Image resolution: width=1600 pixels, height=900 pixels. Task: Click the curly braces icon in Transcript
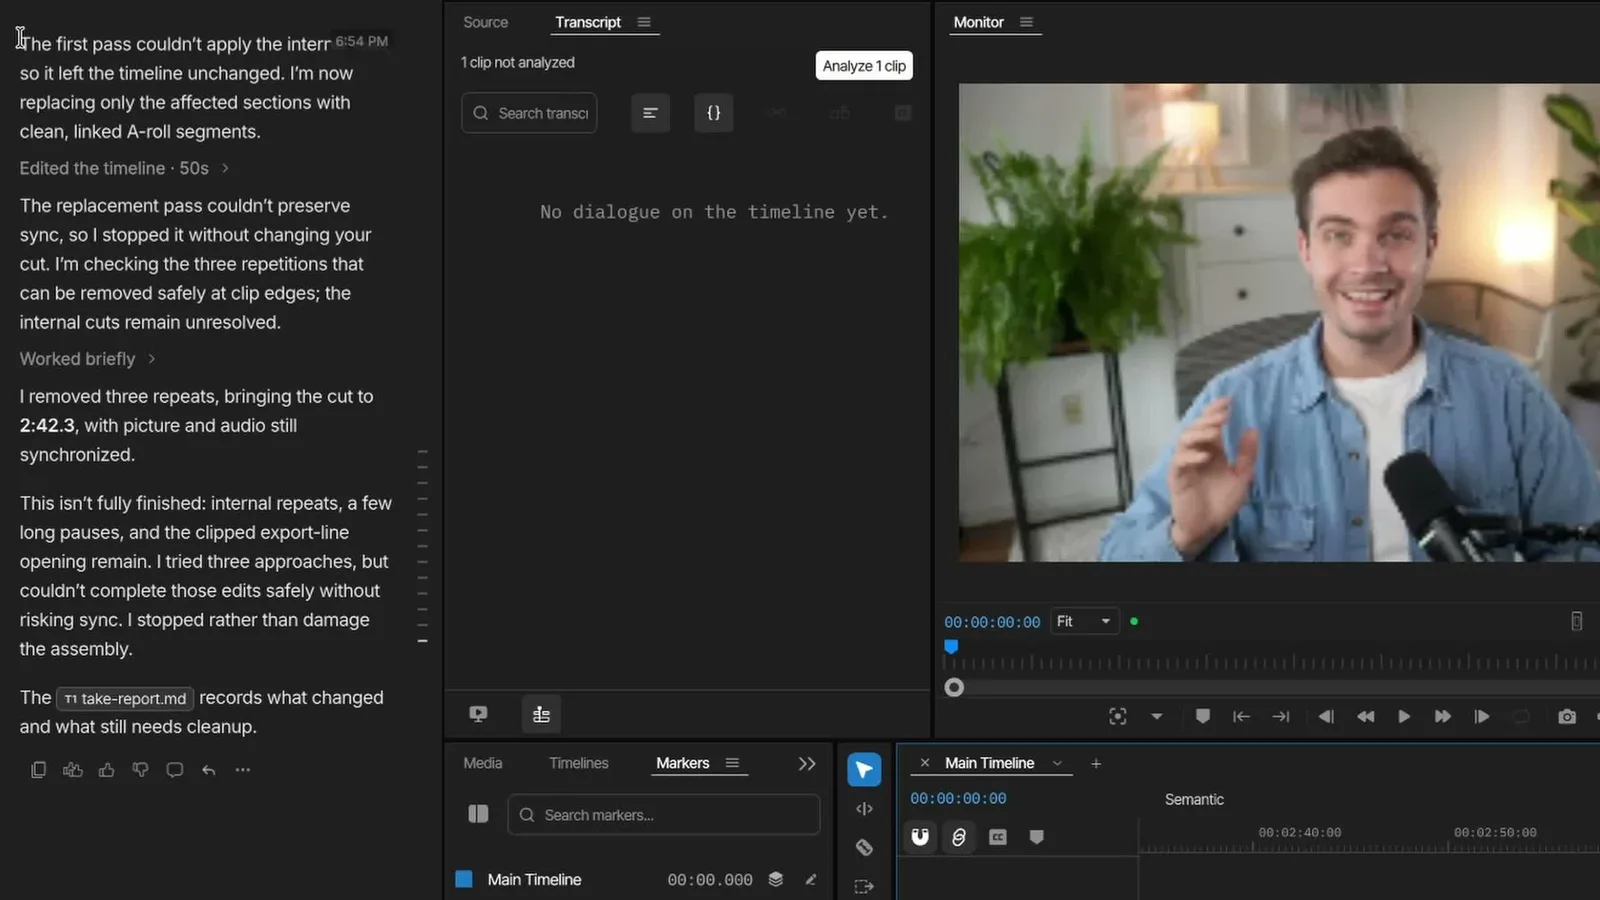click(714, 113)
